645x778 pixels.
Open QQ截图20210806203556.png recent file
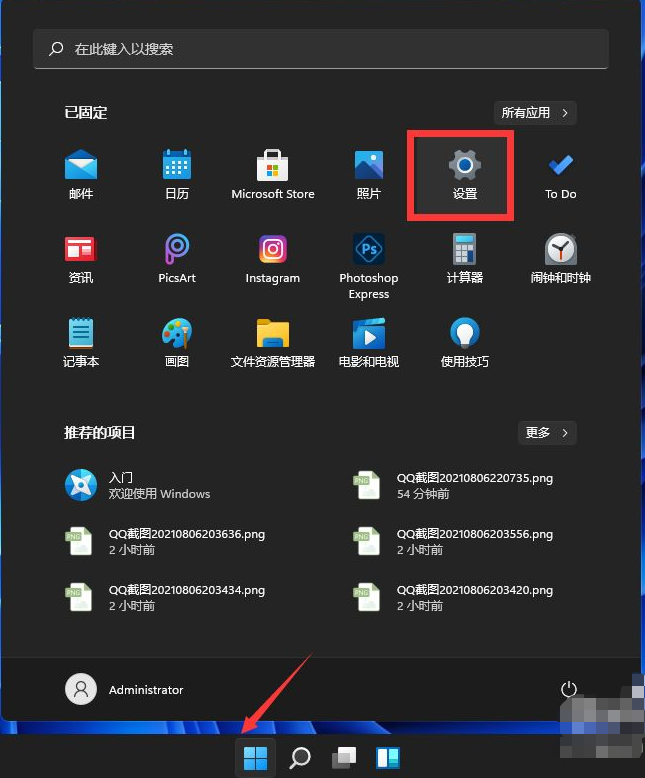click(x=452, y=541)
